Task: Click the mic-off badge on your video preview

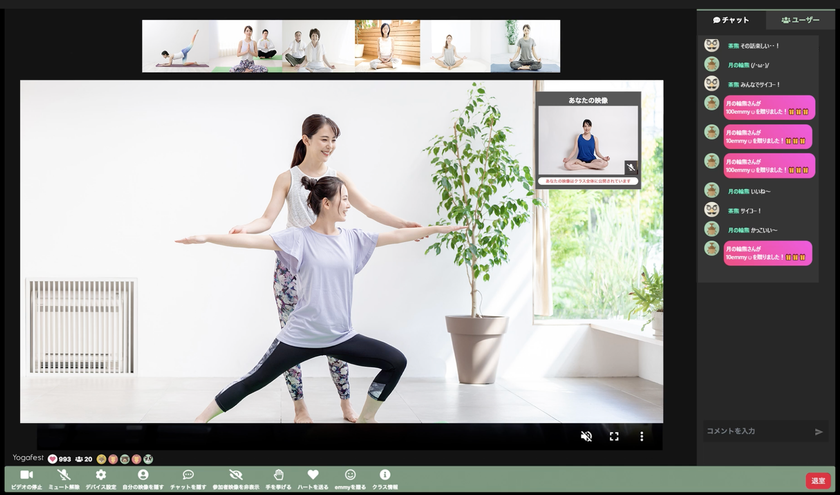Action: (631, 167)
